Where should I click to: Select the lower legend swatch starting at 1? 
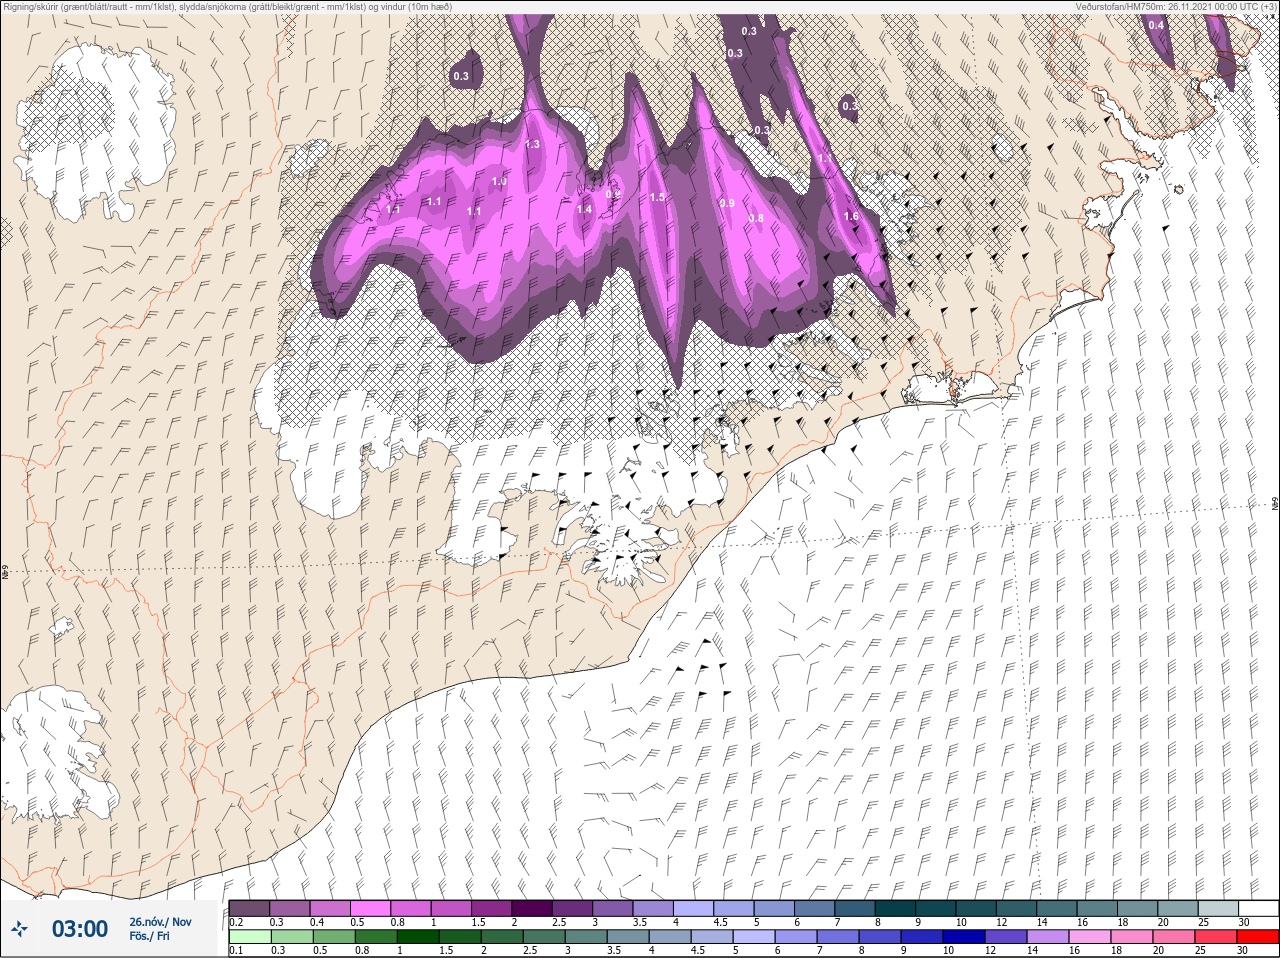[418, 937]
